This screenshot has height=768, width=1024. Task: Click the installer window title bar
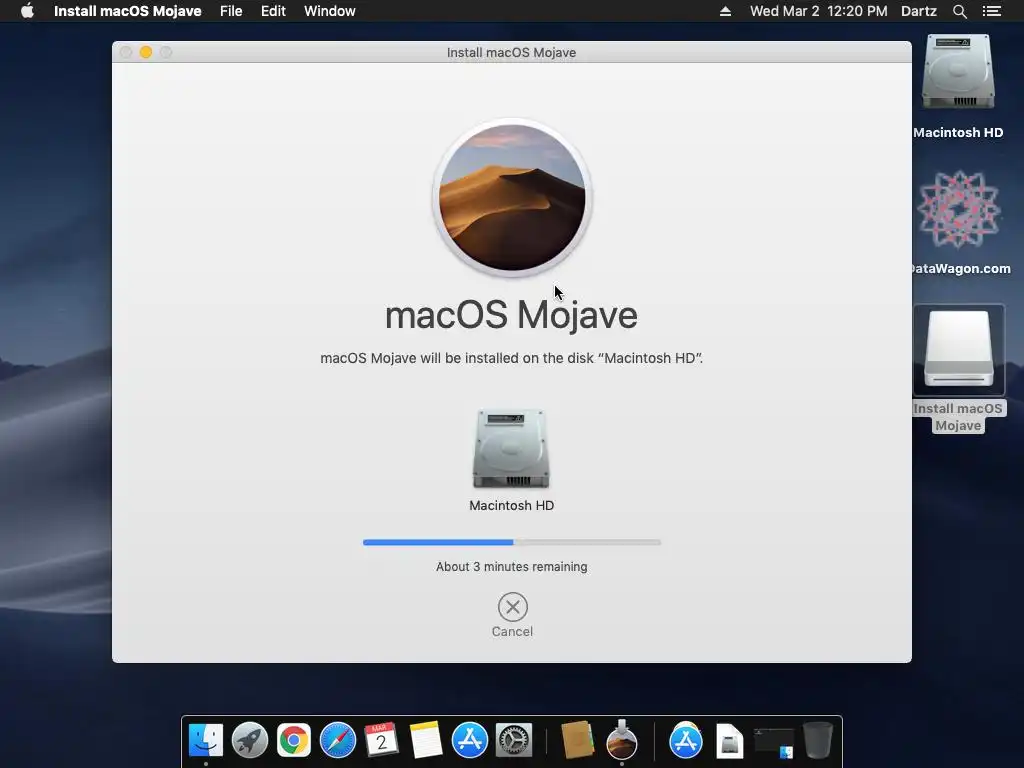tap(511, 52)
